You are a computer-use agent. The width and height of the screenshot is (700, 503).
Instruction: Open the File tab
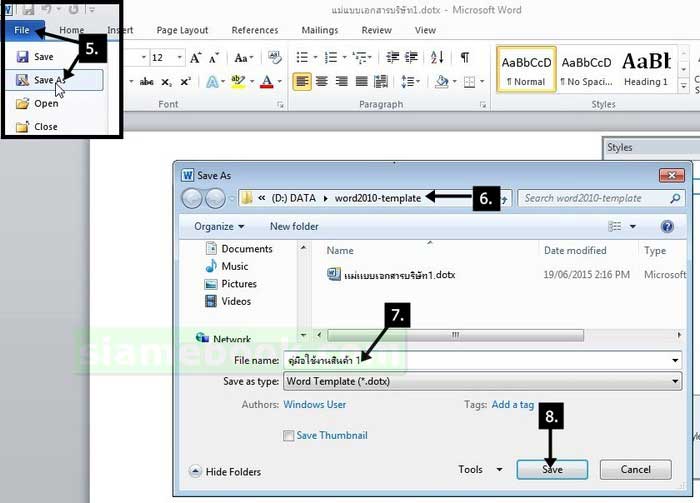[x=22, y=30]
